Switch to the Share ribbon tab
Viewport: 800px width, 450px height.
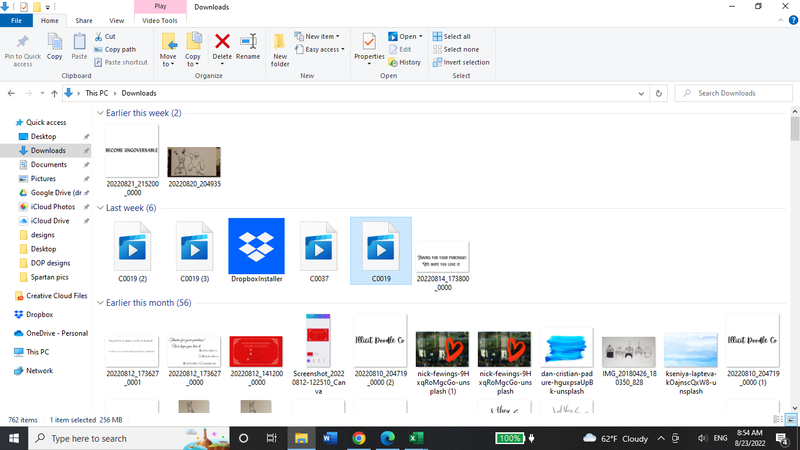[x=84, y=20]
